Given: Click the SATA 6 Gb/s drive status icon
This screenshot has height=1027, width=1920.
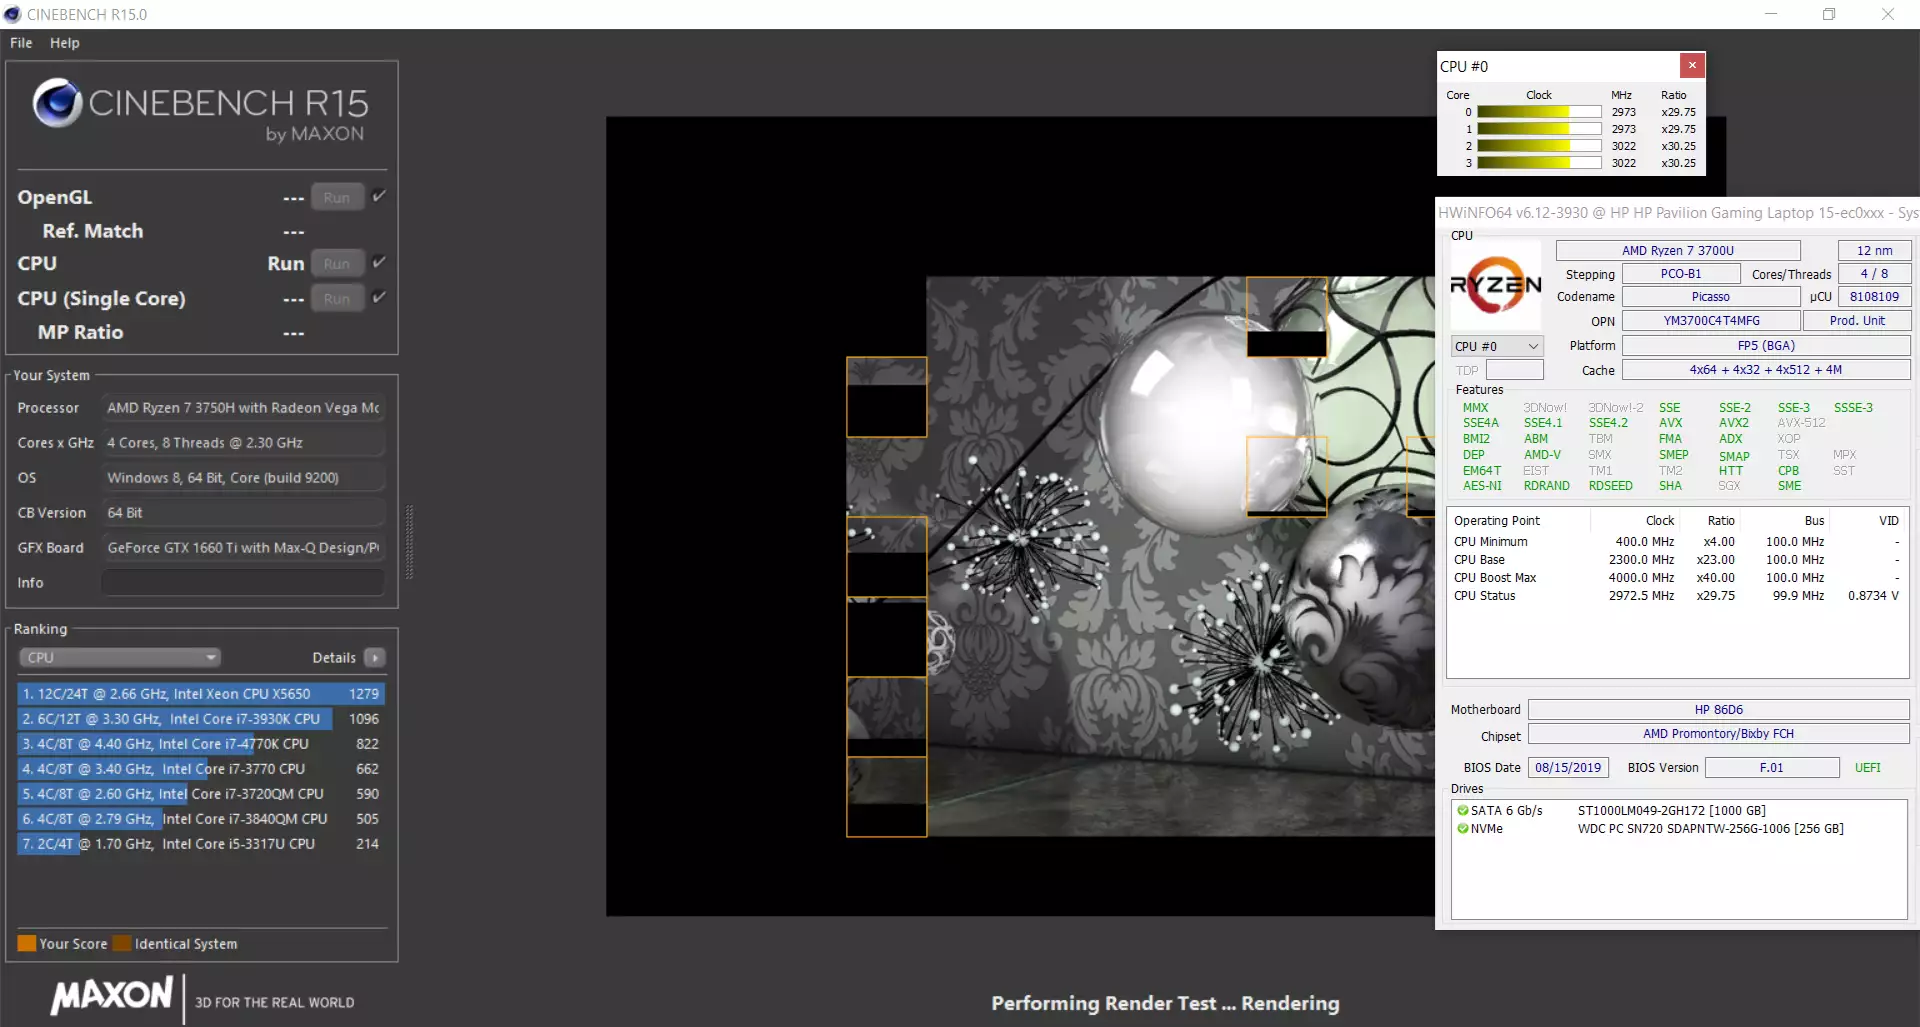Looking at the screenshot, I should 1463,811.
